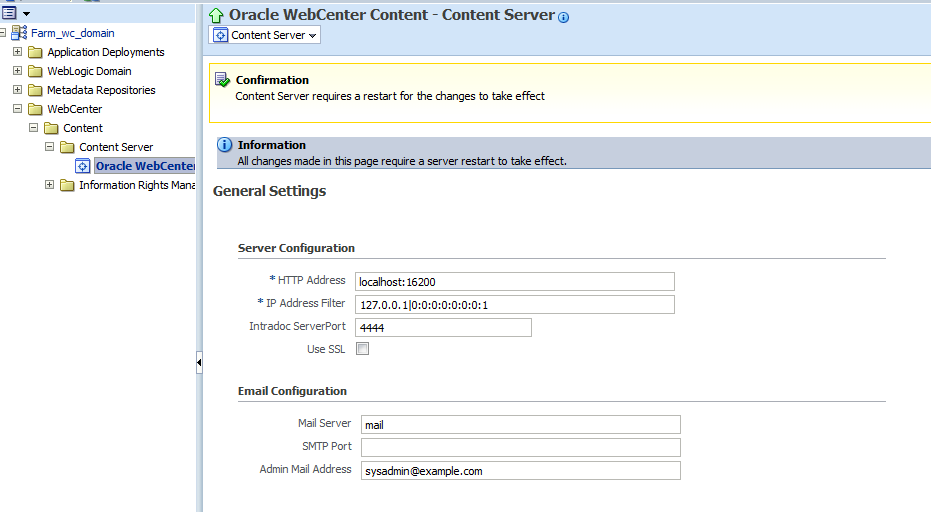Click the Farm_wc_domain farm icon

[20, 33]
